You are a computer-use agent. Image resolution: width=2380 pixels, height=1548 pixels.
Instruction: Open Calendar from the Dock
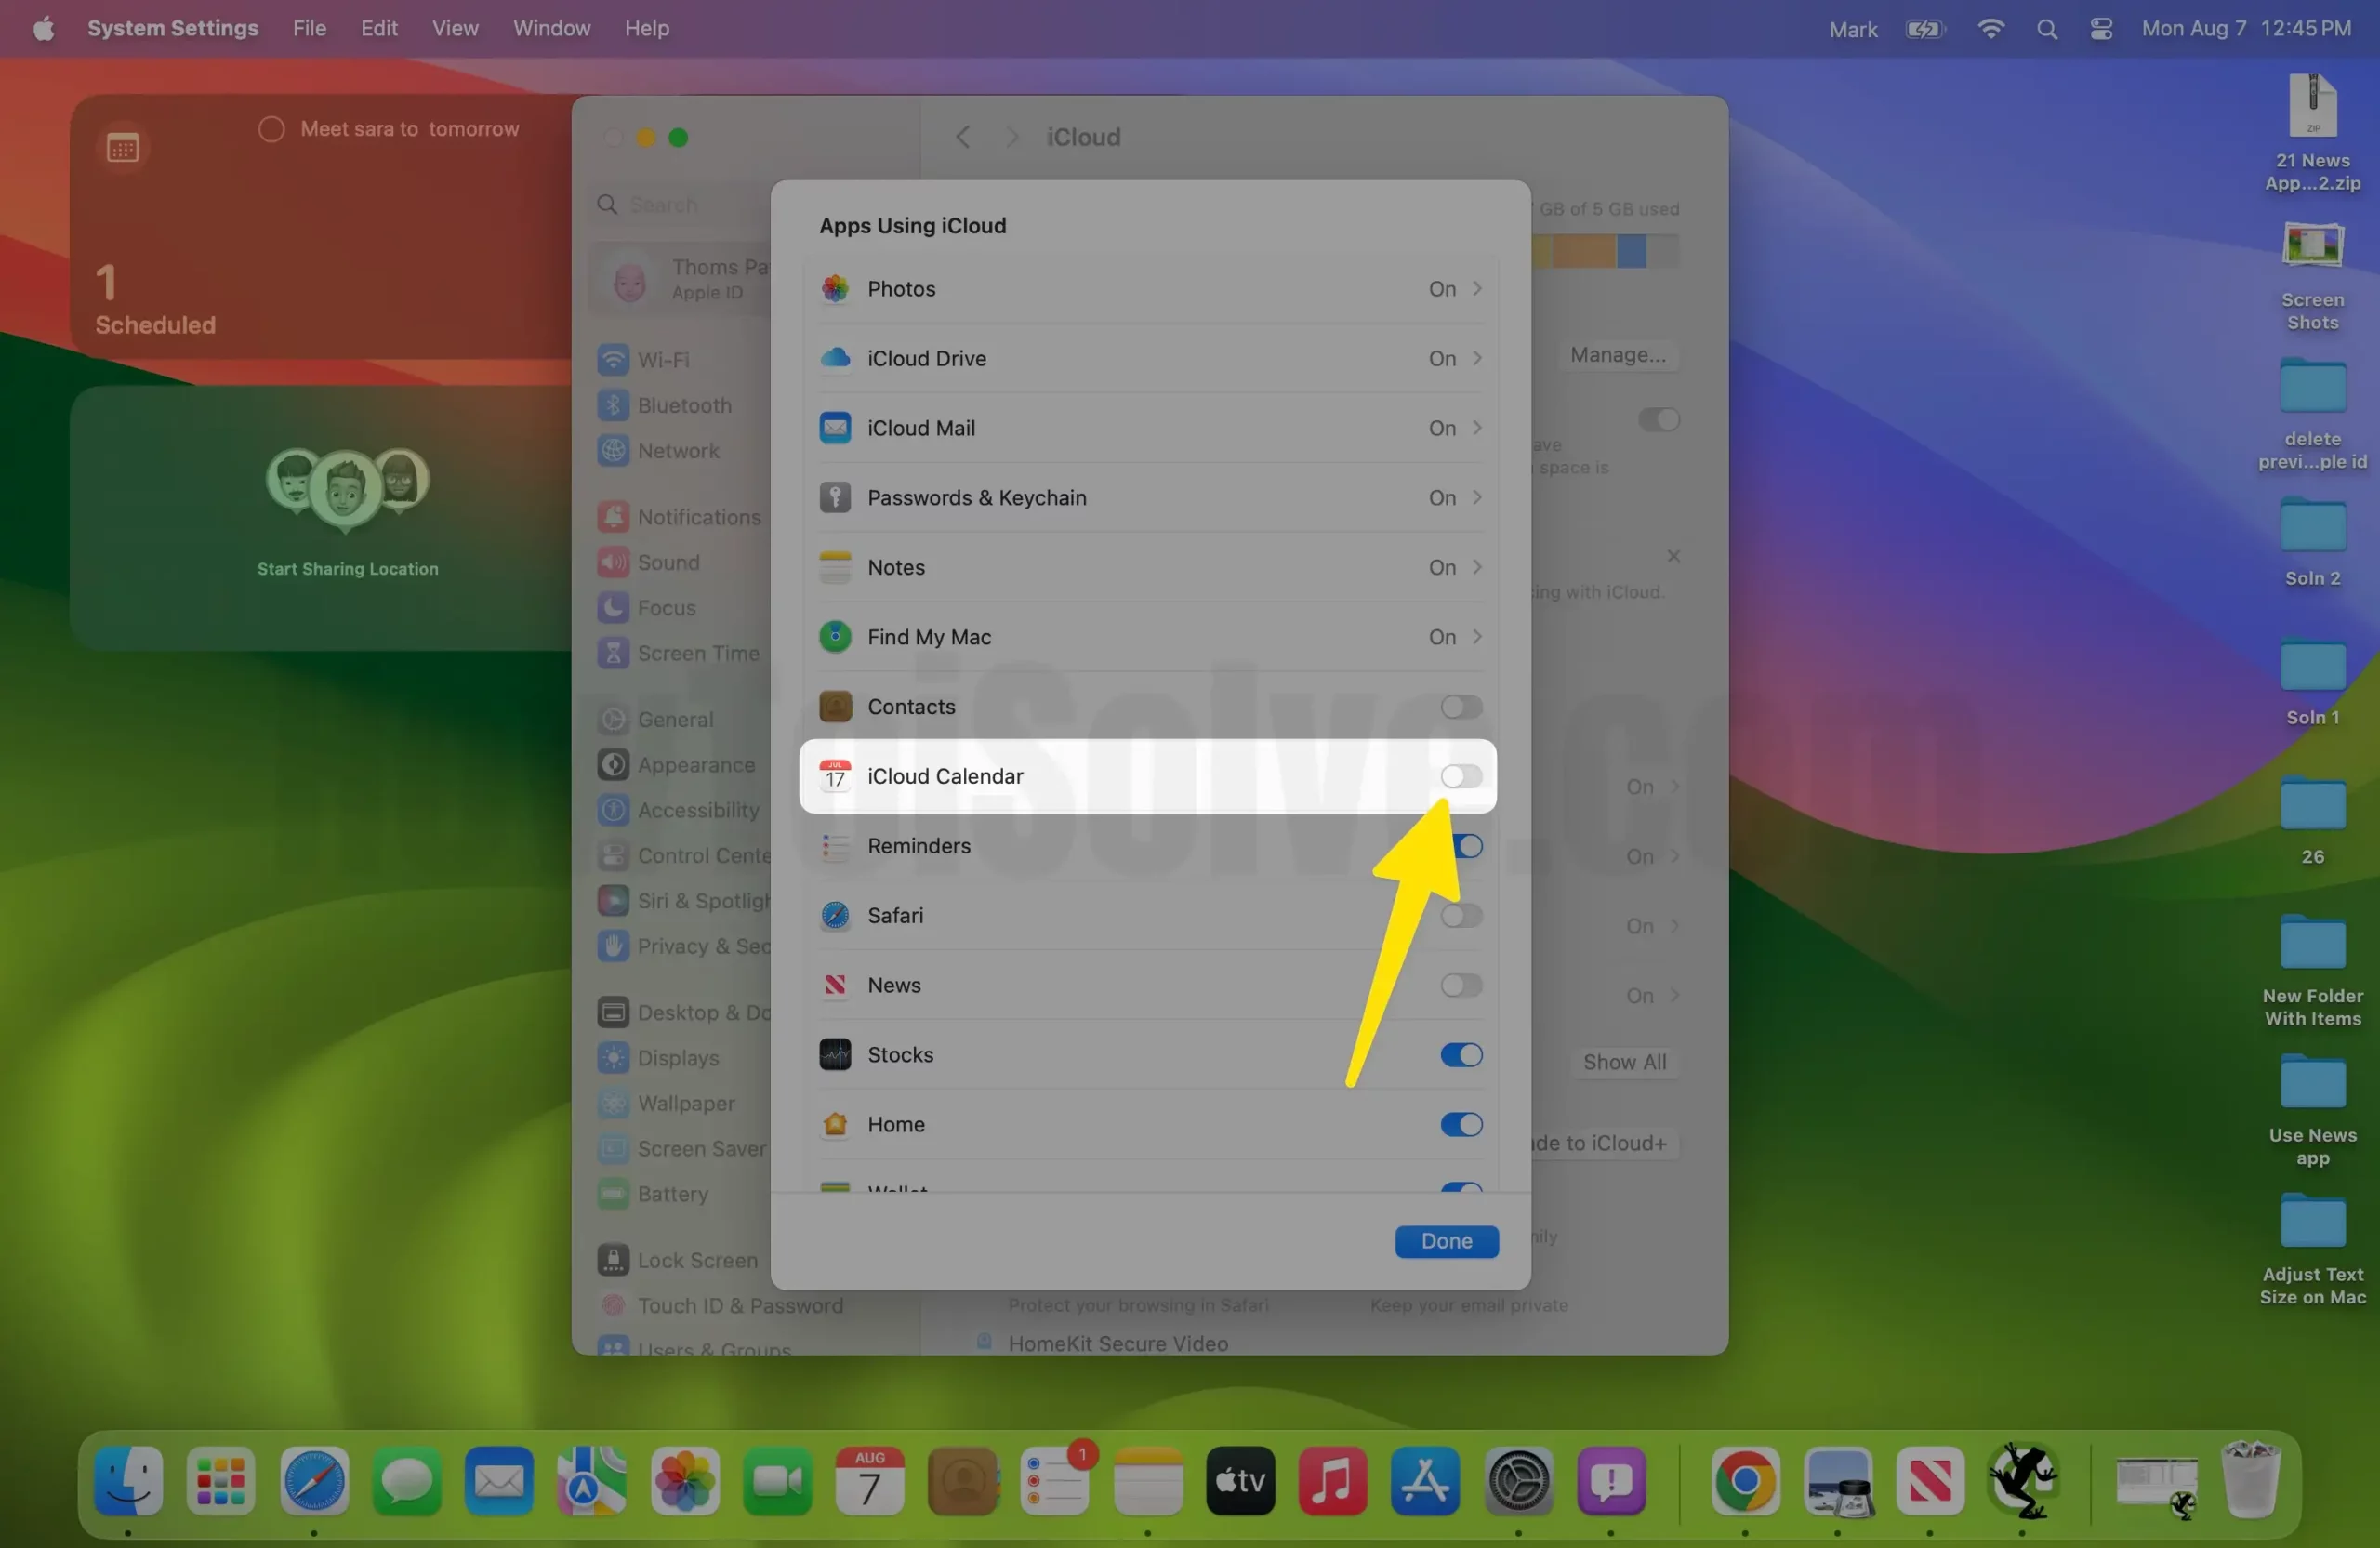click(870, 1482)
